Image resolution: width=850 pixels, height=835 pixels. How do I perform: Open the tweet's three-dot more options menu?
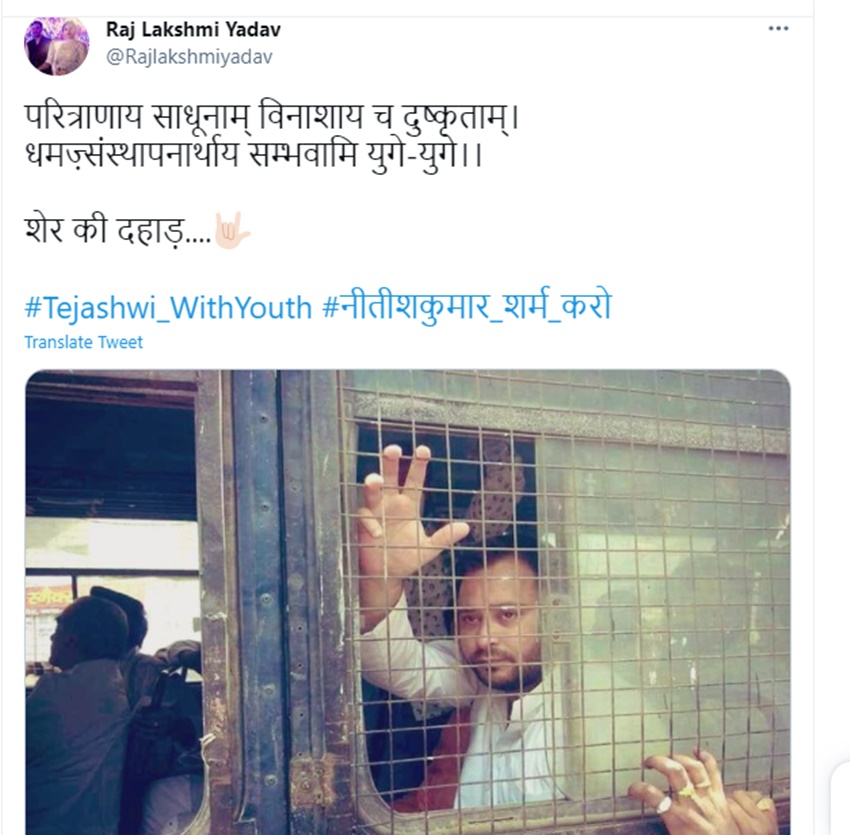778,29
